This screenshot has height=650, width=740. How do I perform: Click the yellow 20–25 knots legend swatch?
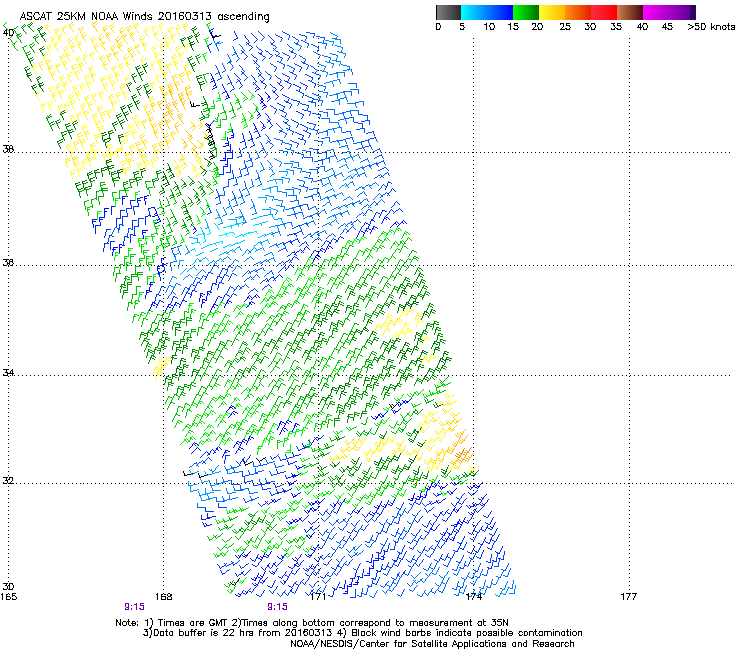[552, 12]
